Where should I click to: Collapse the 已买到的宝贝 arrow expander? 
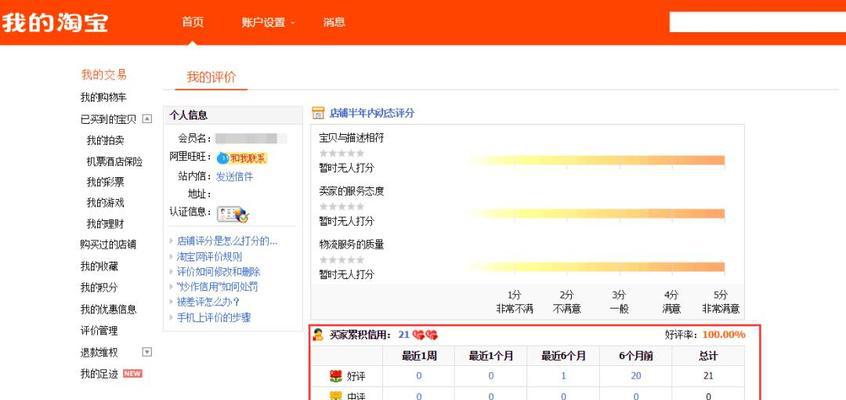(x=147, y=119)
